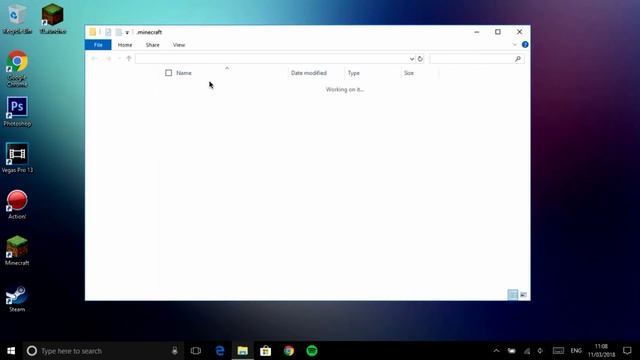Open the Recycle Bin desktop icon
Image resolution: width=640 pixels, height=360 pixels.
click(x=17, y=18)
